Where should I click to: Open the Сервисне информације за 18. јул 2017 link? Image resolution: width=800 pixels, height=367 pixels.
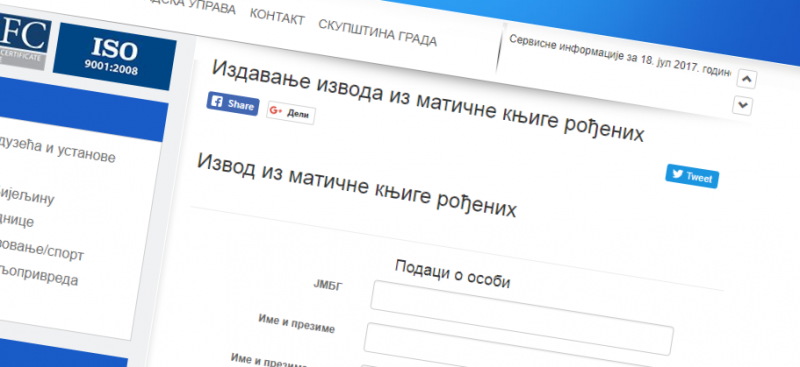click(x=620, y=55)
